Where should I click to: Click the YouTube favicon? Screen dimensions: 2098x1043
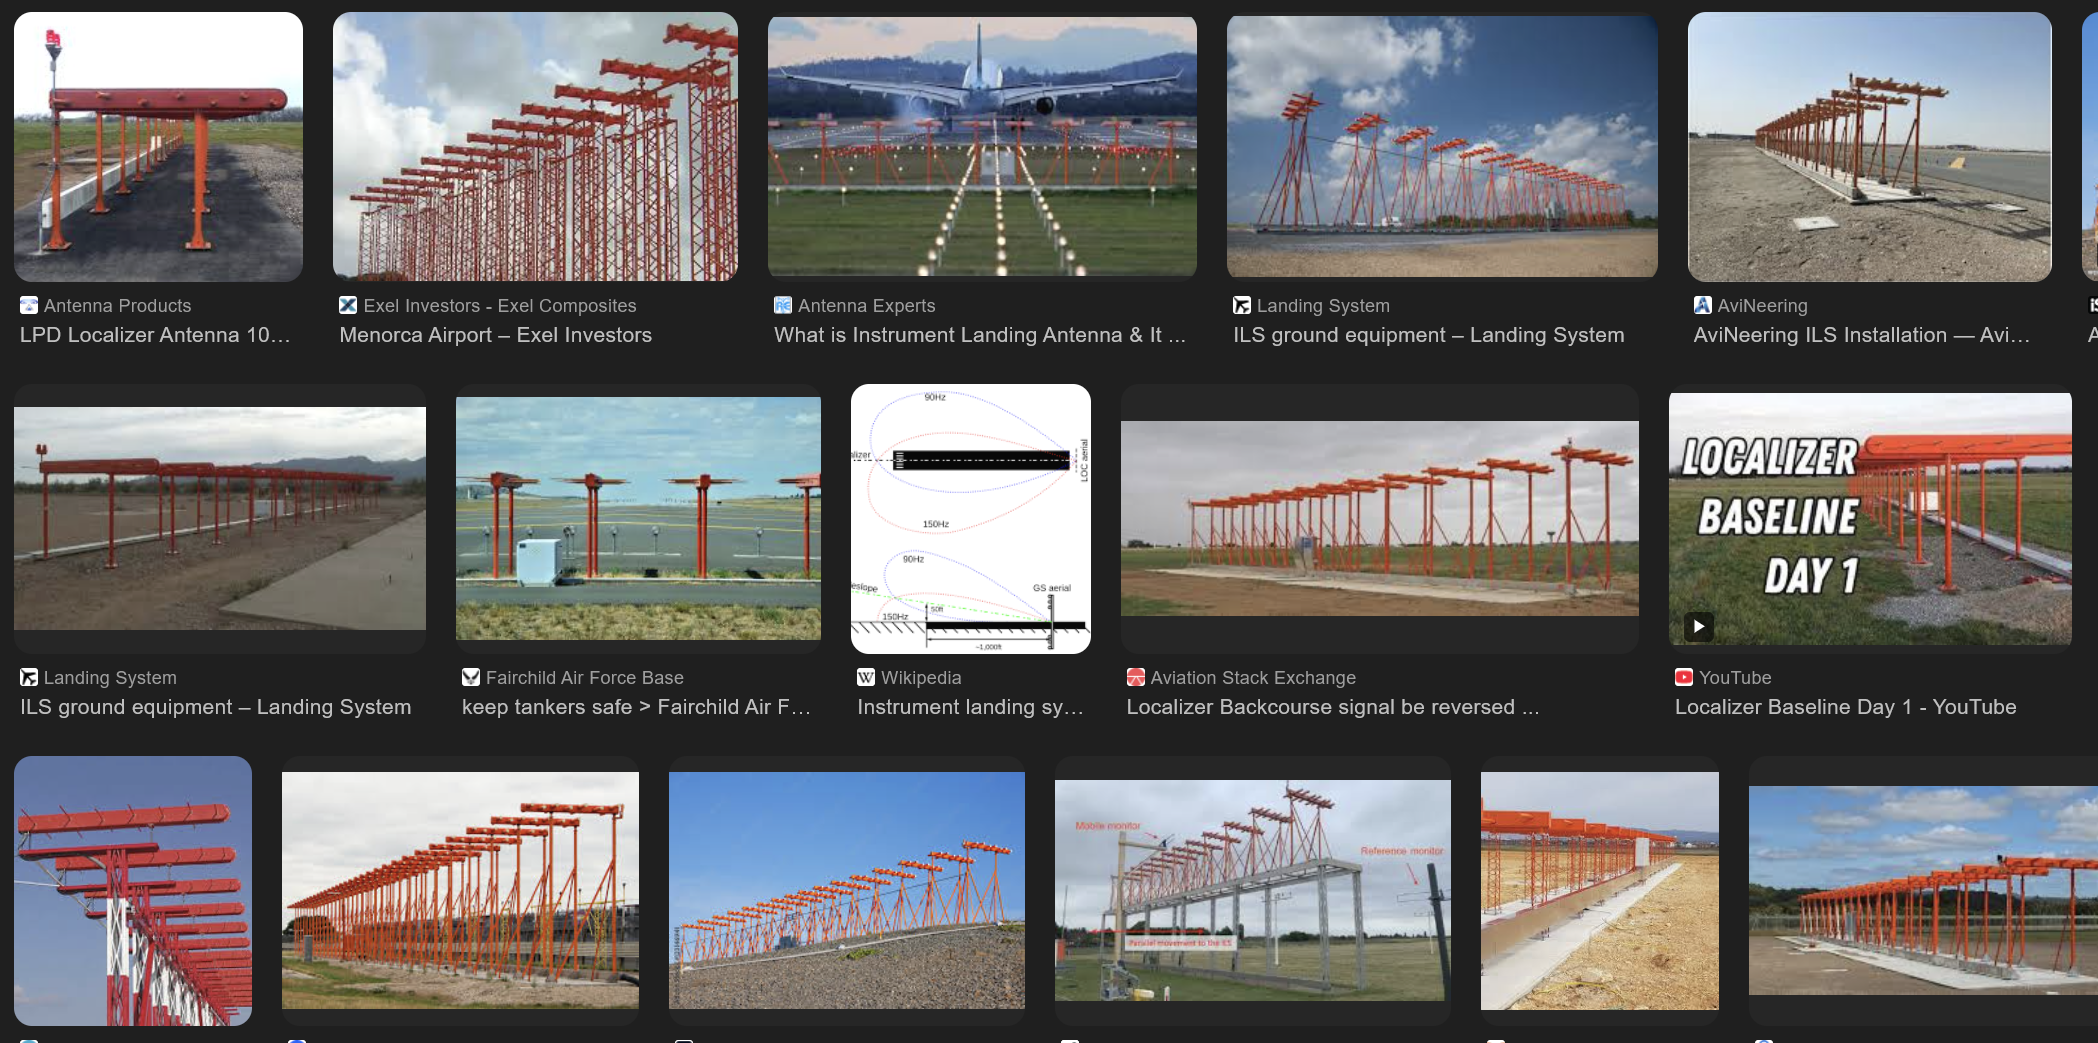coord(1684,677)
